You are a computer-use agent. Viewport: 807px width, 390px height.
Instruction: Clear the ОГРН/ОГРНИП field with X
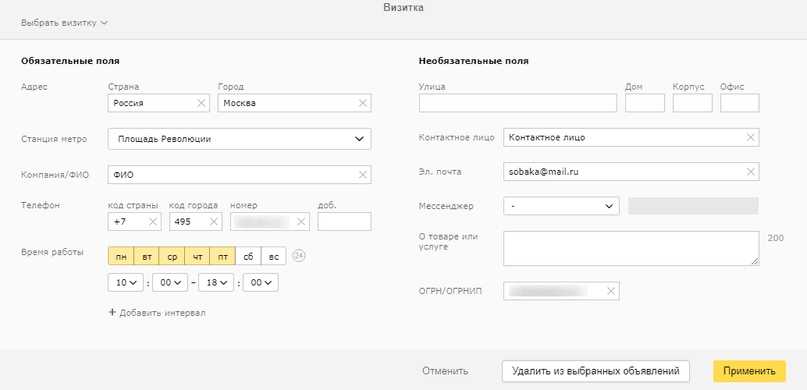(x=611, y=291)
